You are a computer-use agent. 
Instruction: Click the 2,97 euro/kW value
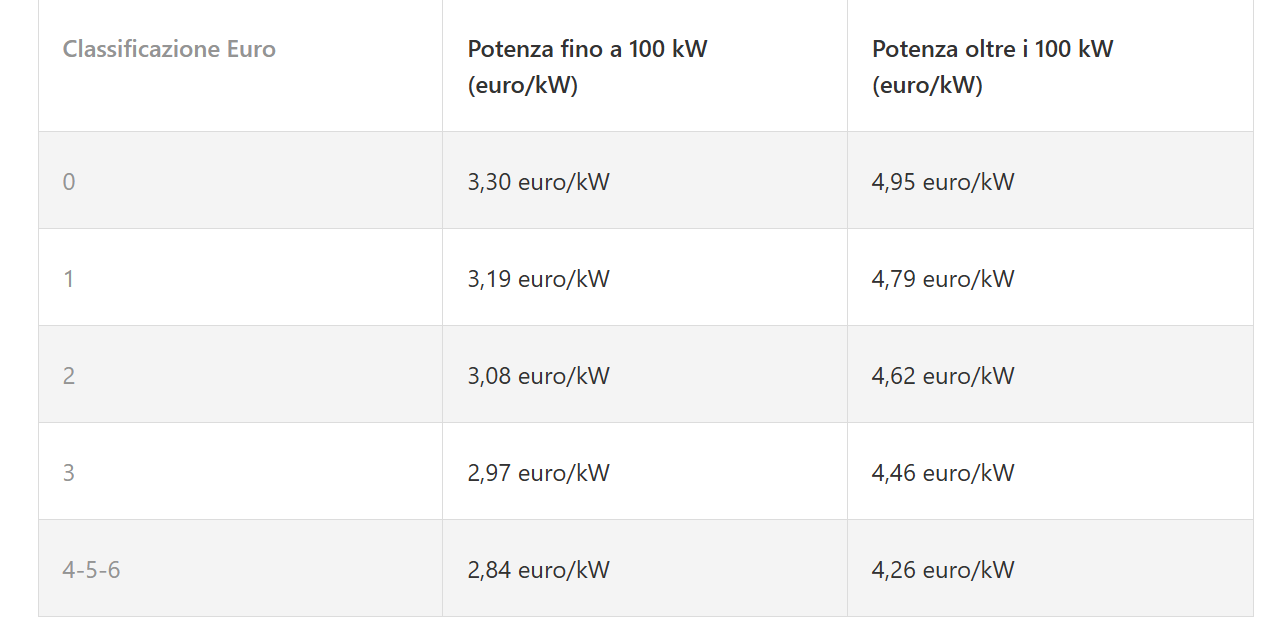coord(538,473)
